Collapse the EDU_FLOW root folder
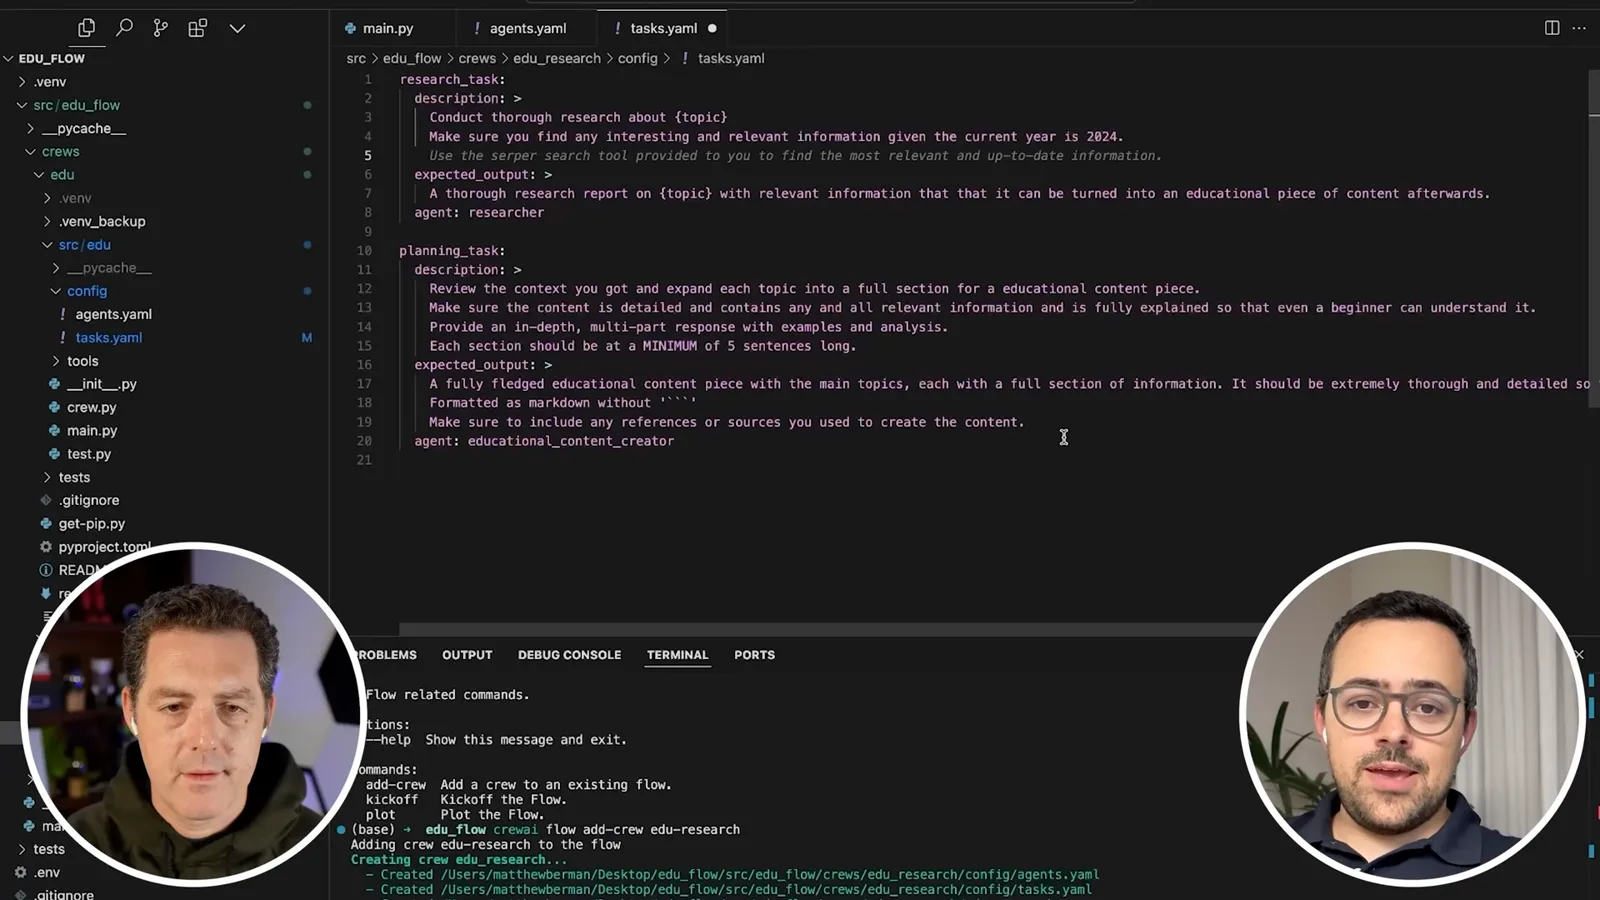Viewport: 1600px width, 900px height. (x=52, y=59)
